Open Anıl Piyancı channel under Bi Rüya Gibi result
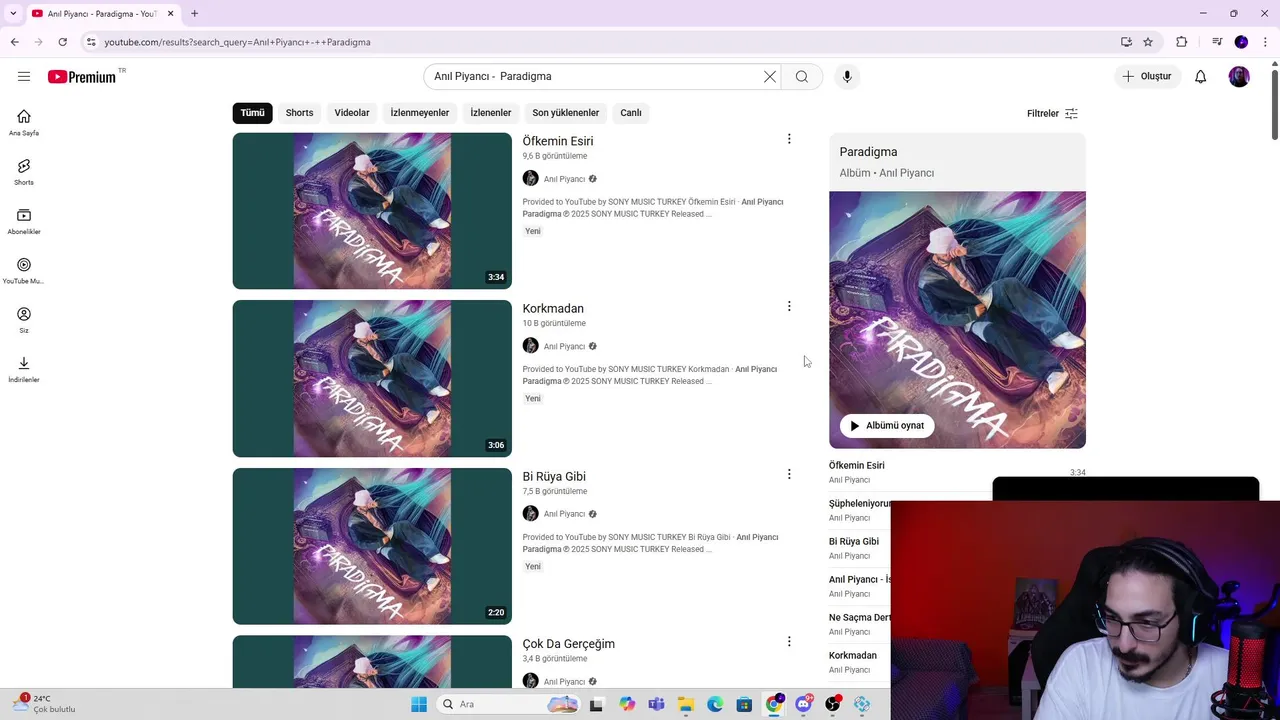 [564, 514]
